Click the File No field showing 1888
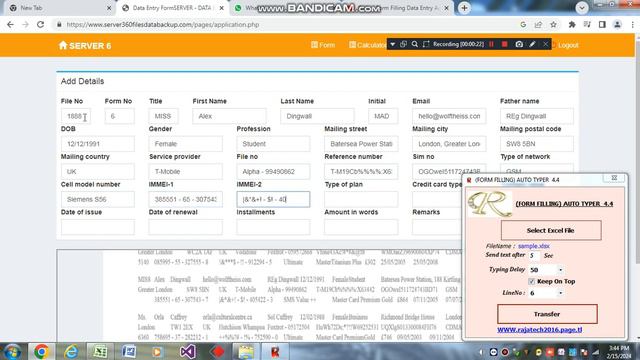Image resolution: width=640 pixels, height=360 pixels. [x=76, y=116]
